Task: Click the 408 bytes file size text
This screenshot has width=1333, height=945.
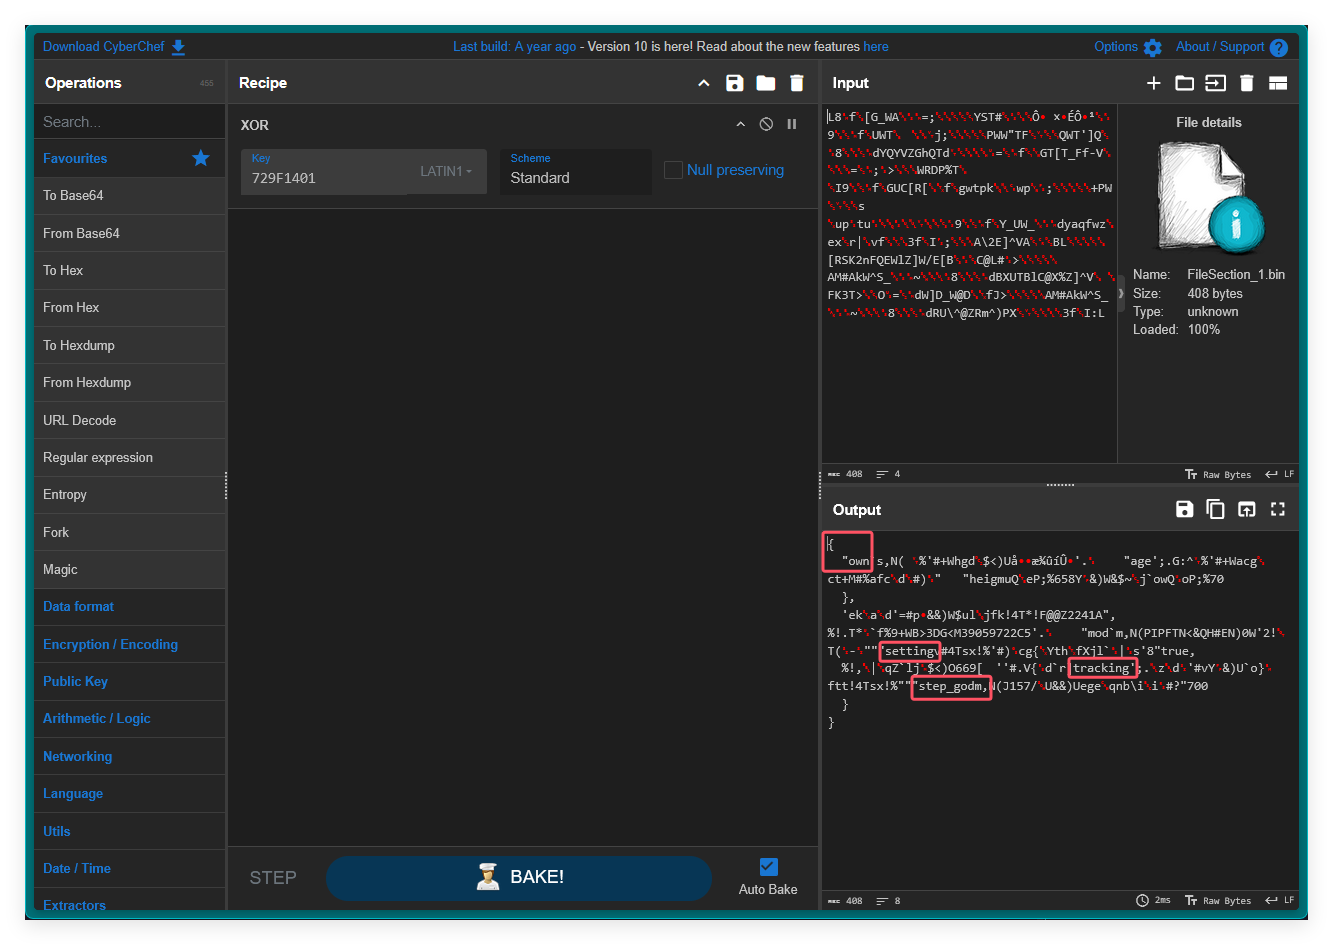Action: pos(1215,293)
